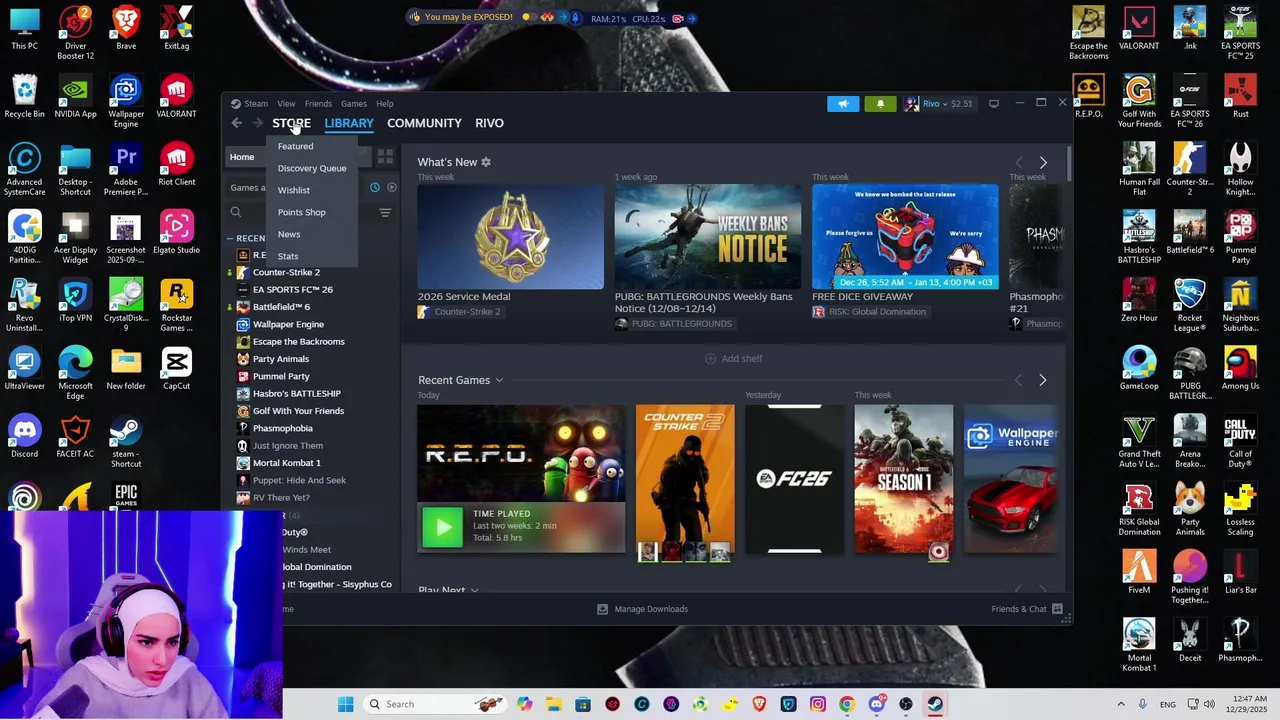Click the taskbar microphone icon

coord(1143,704)
